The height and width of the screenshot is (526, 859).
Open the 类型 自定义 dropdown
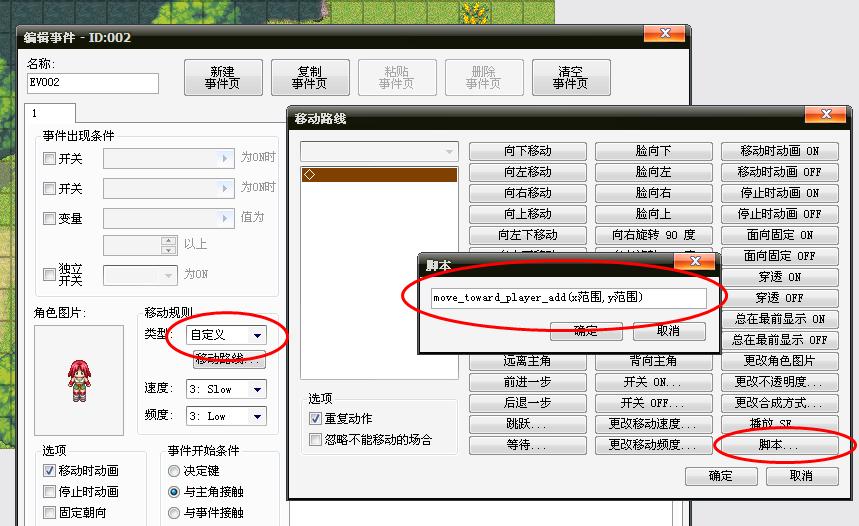click(x=226, y=335)
